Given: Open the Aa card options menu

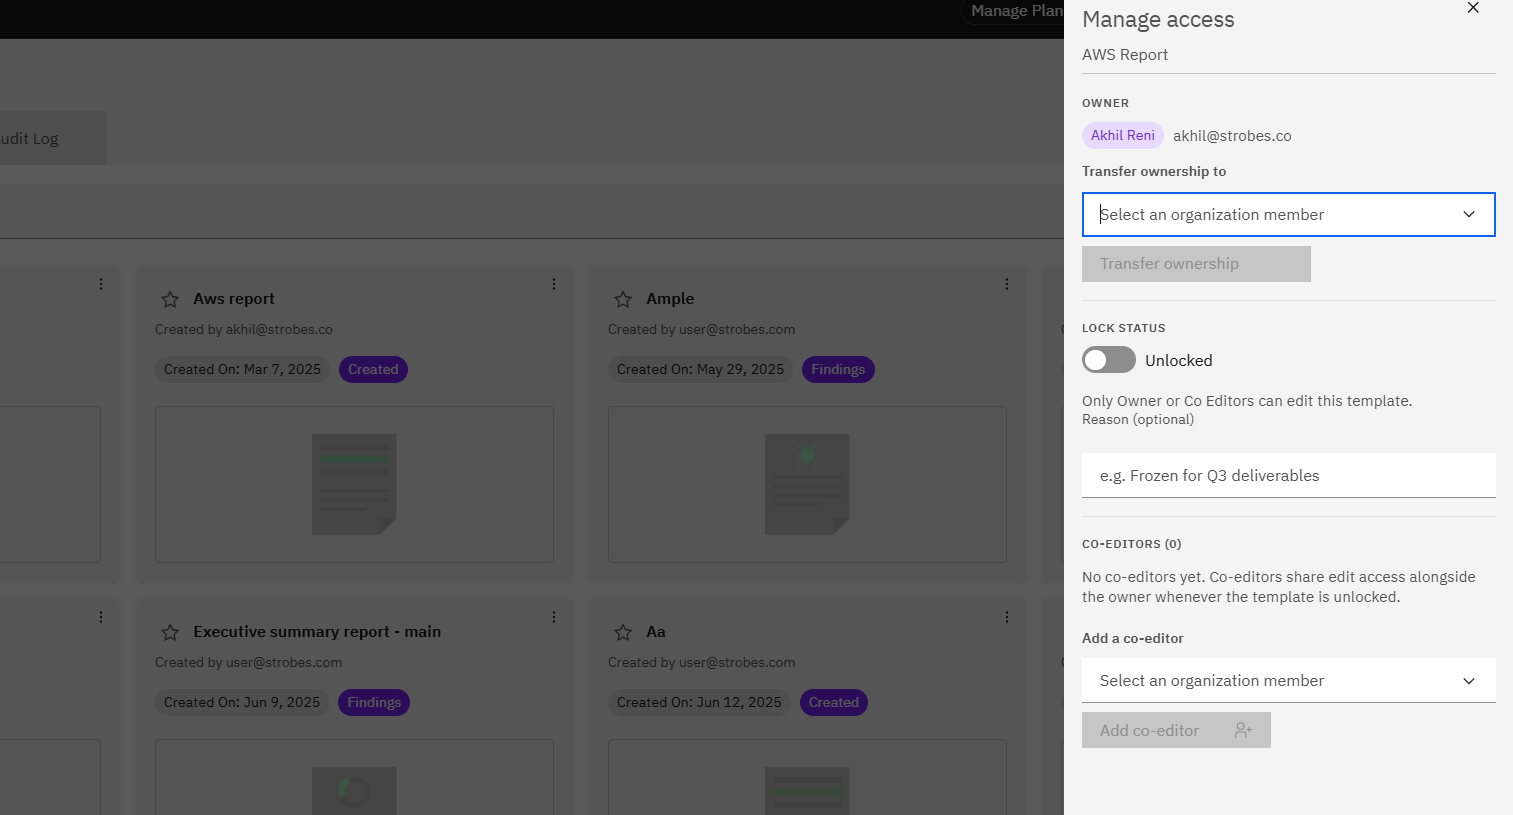Looking at the screenshot, I should tap(1007, 617).
